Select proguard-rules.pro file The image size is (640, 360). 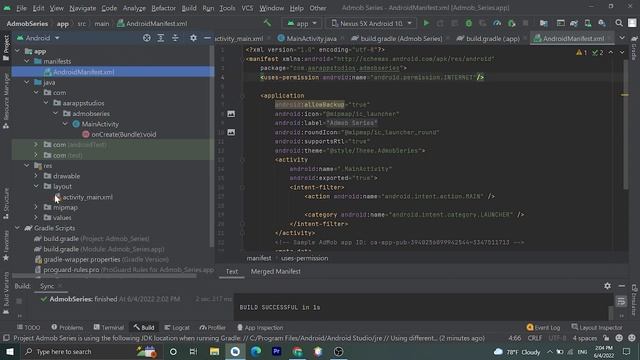pyautogui.click(x=71, y=269)
